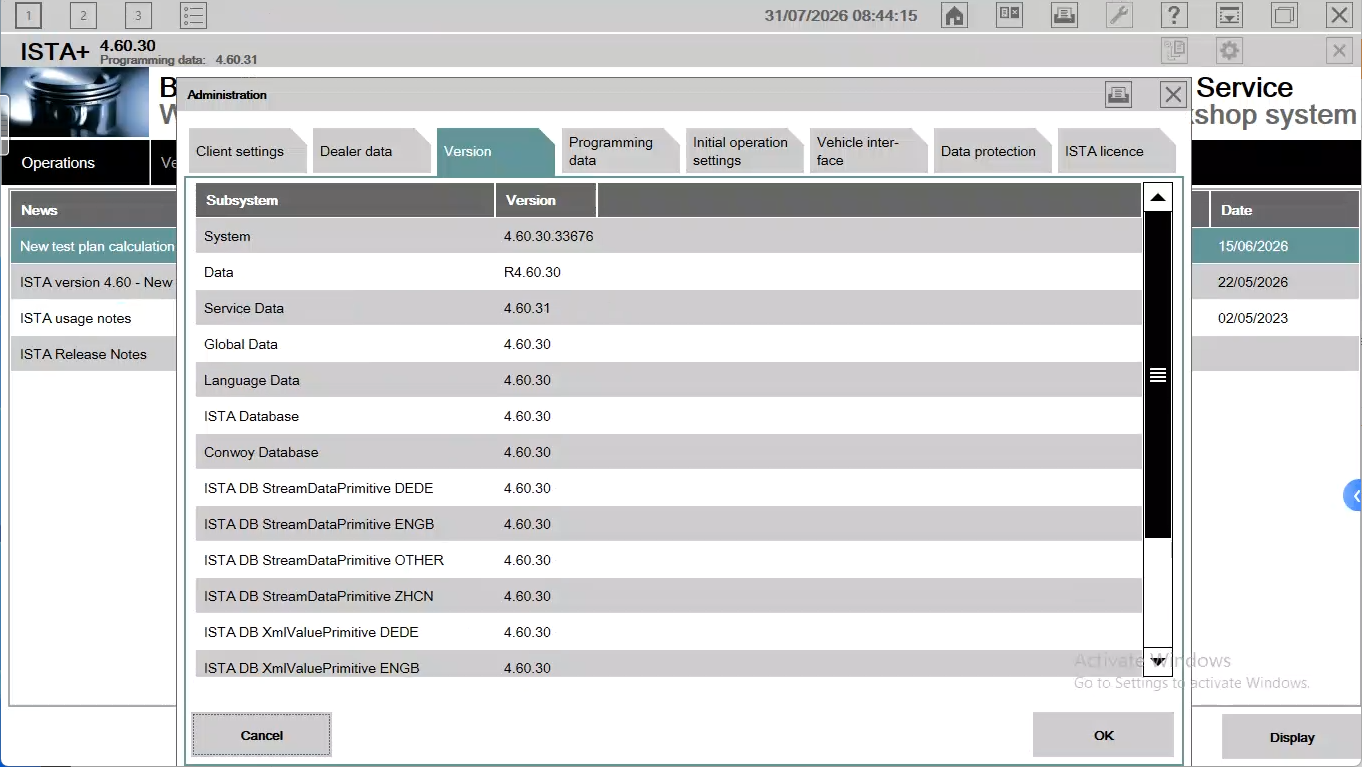Select the Conwoy Database row
The image size is (1362, 767).
(669, 452)
